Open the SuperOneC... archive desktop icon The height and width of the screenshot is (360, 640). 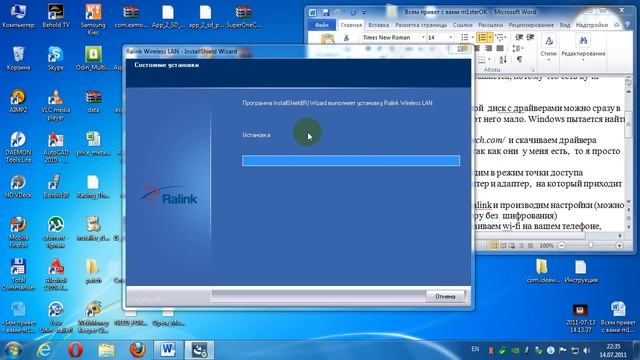243,16
